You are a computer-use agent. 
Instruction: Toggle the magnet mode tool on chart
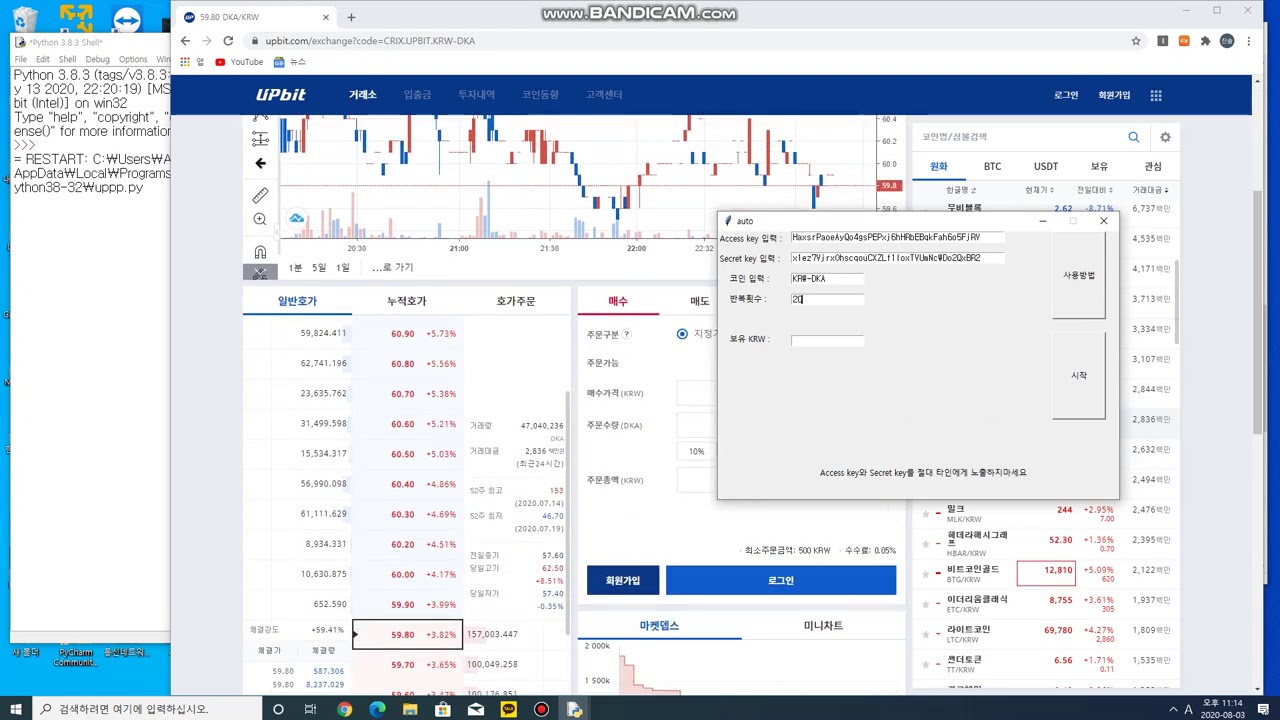click(x=260, y=251)
